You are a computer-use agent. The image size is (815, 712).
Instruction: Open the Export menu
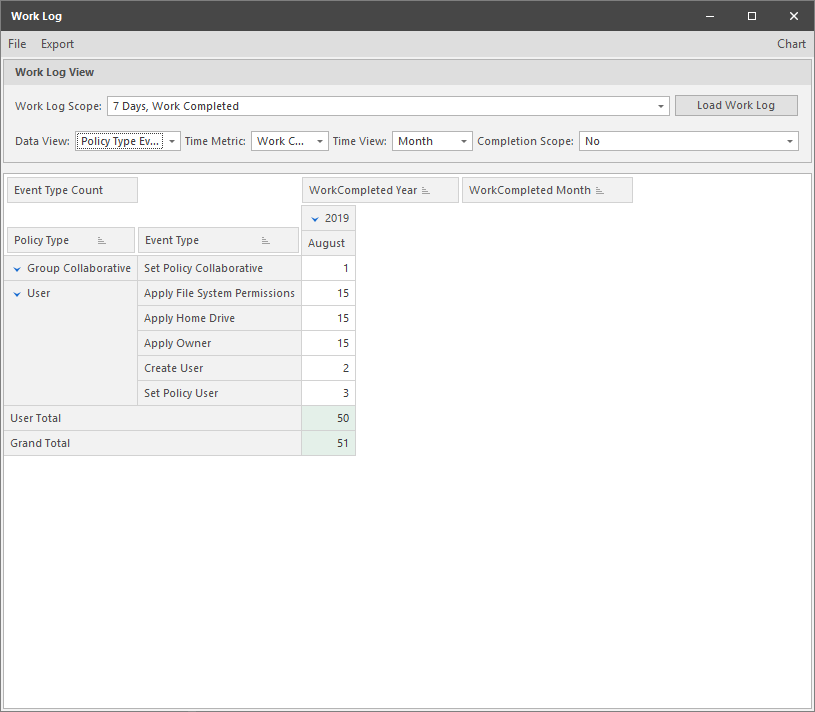(57, 44)
